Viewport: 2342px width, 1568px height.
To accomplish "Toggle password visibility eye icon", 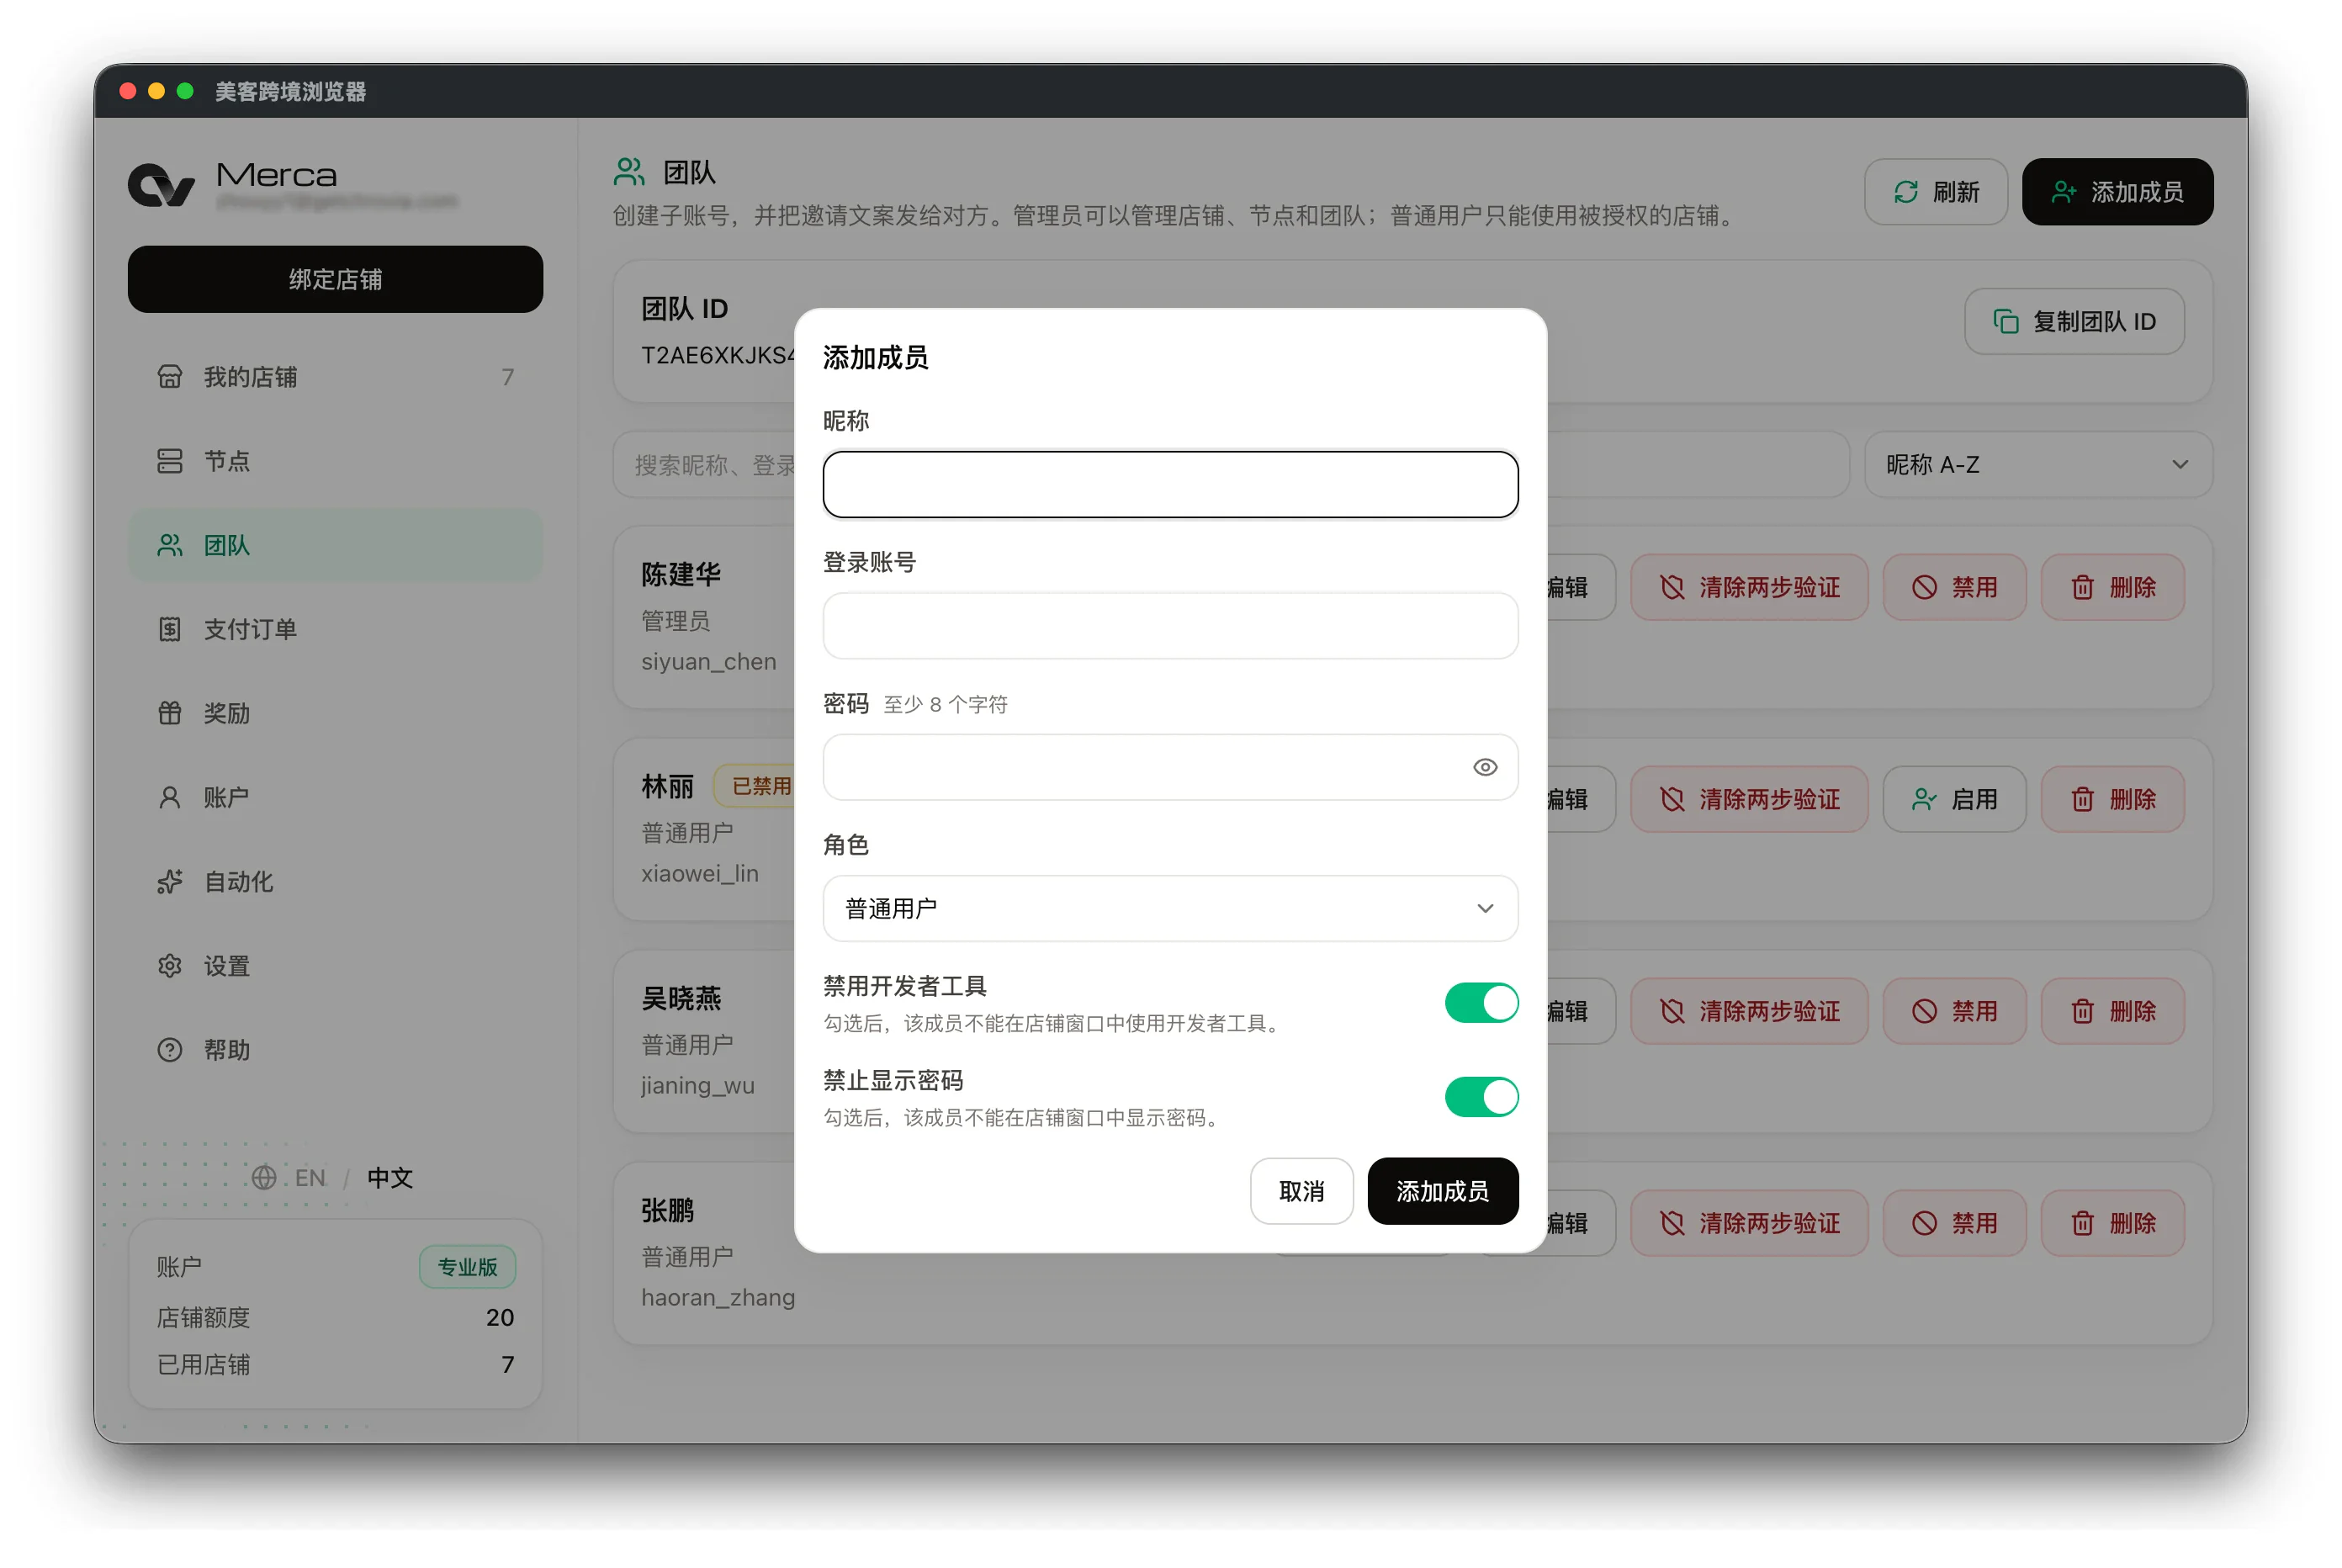I will pyautogui.click(x=1485, y=767).
